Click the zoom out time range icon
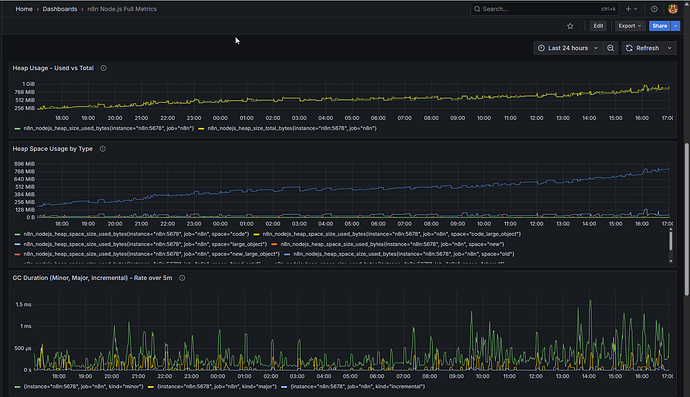This screenshot has height=397, width=690. 610,48
